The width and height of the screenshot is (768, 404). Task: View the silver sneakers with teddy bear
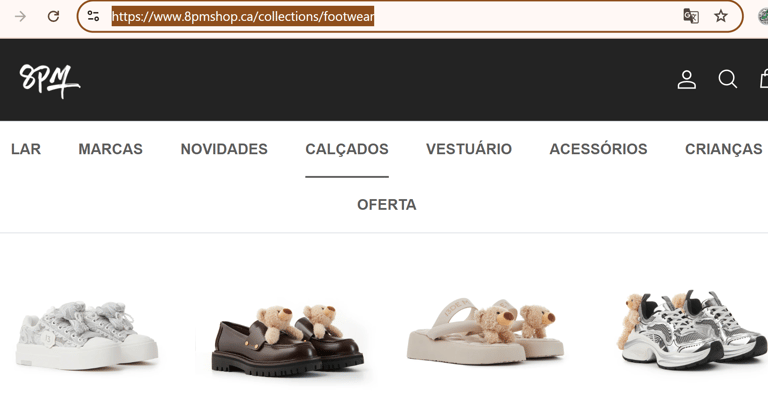692,328
